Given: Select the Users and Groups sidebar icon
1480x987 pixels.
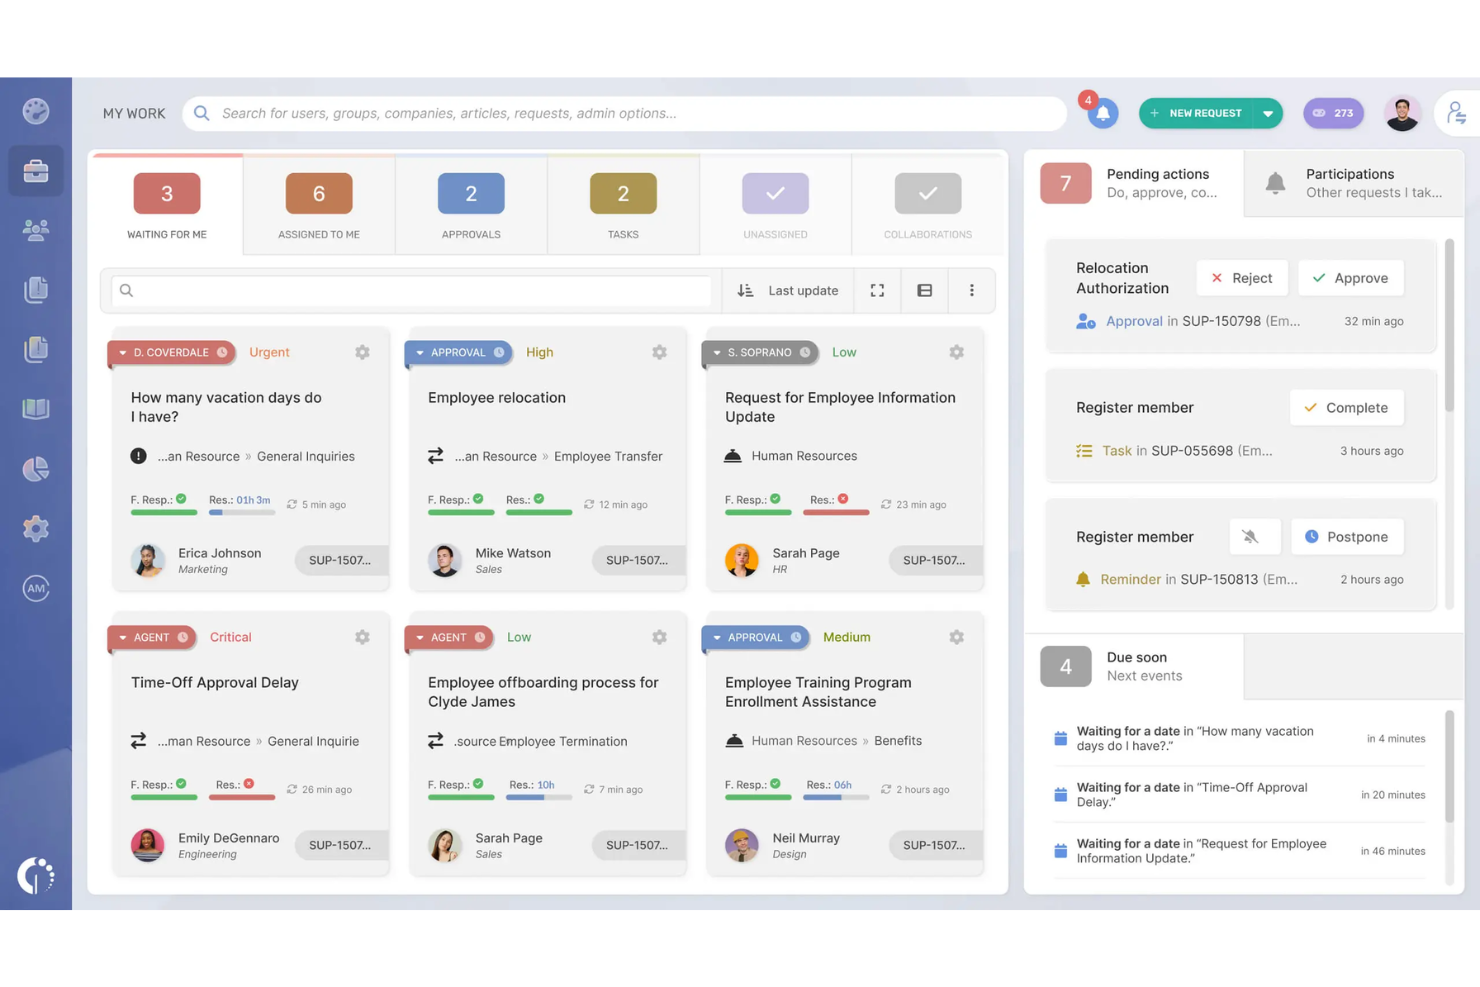Looking at the screenshot, I should click(x=36, y=229).
